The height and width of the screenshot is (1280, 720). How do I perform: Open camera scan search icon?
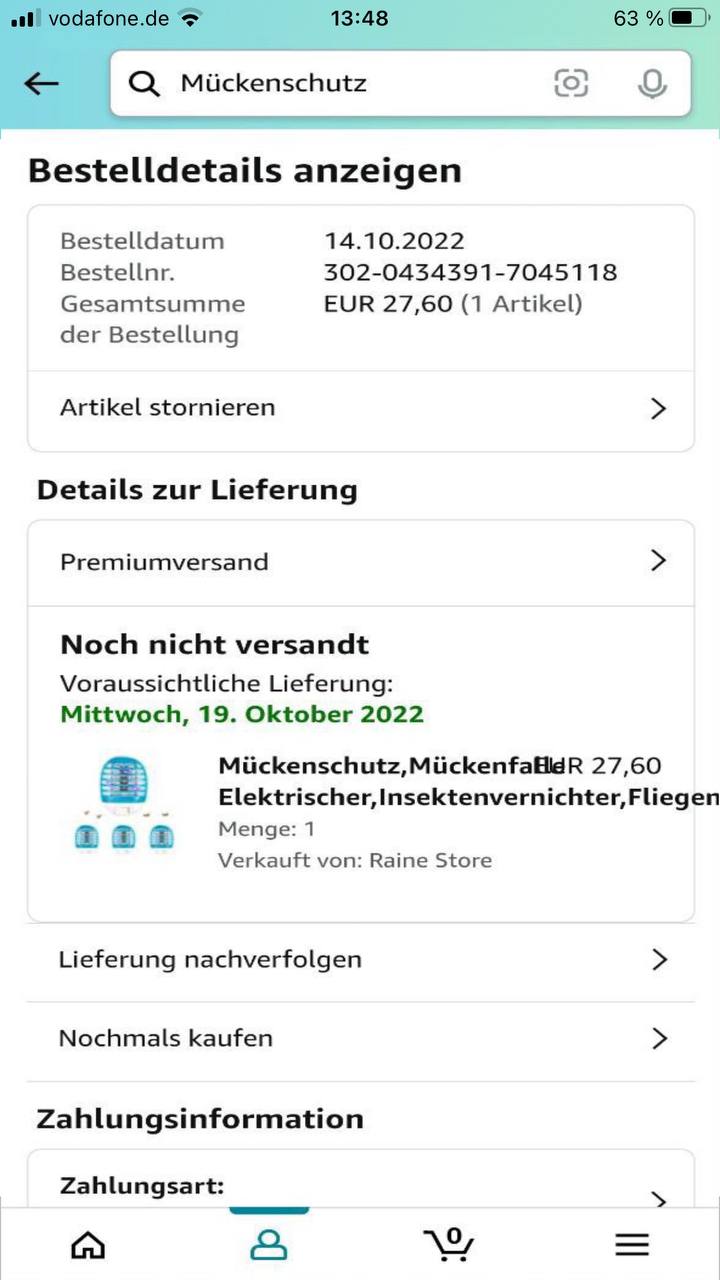click(571, 84)
